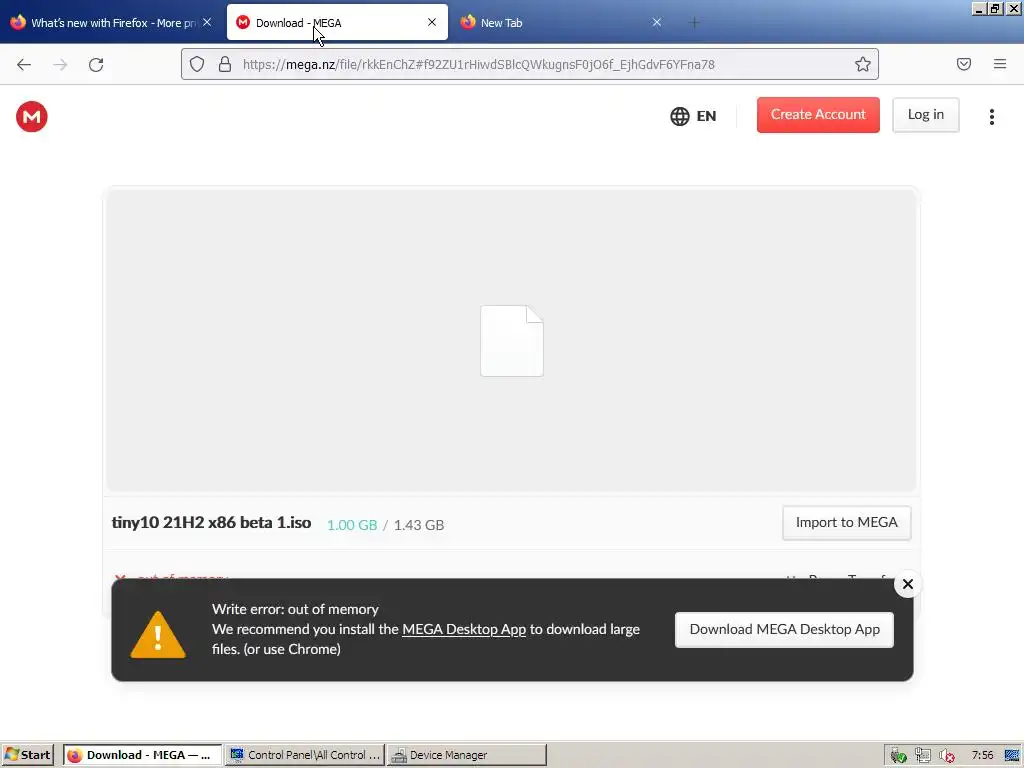This screenshot has height=768, width=1024.
Task: Close the What's new with Firefox tab
Action: tap(207, 22)
